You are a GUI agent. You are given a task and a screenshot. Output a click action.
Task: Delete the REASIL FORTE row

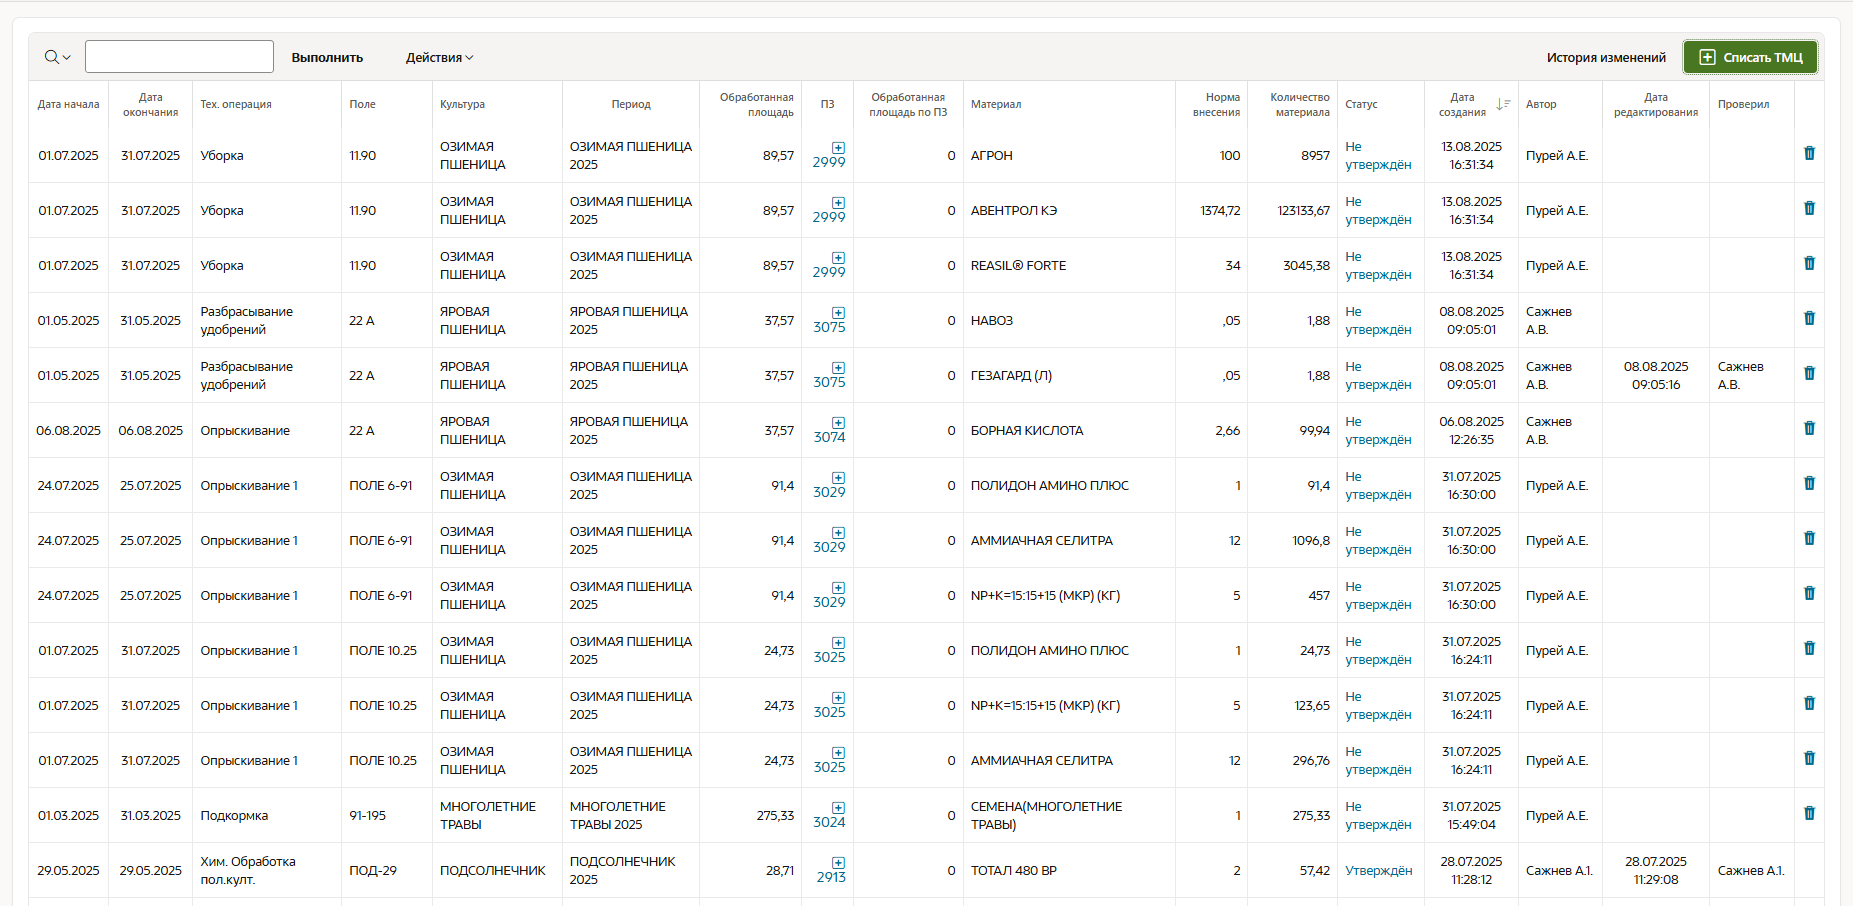point(1808,263)
